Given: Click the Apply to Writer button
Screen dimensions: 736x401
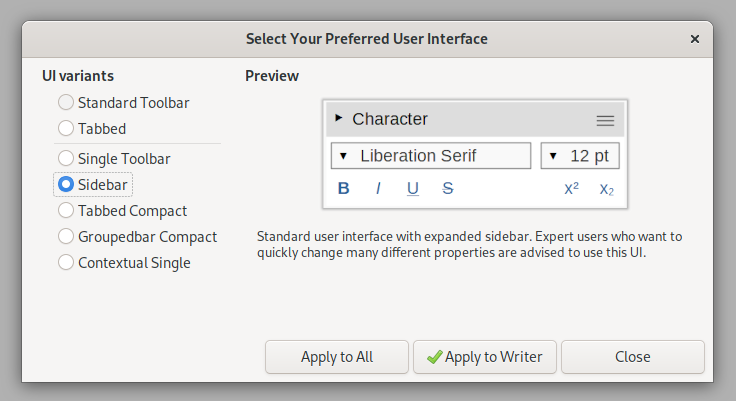Looking at the screenshot, I should click(x=484, y=357).
